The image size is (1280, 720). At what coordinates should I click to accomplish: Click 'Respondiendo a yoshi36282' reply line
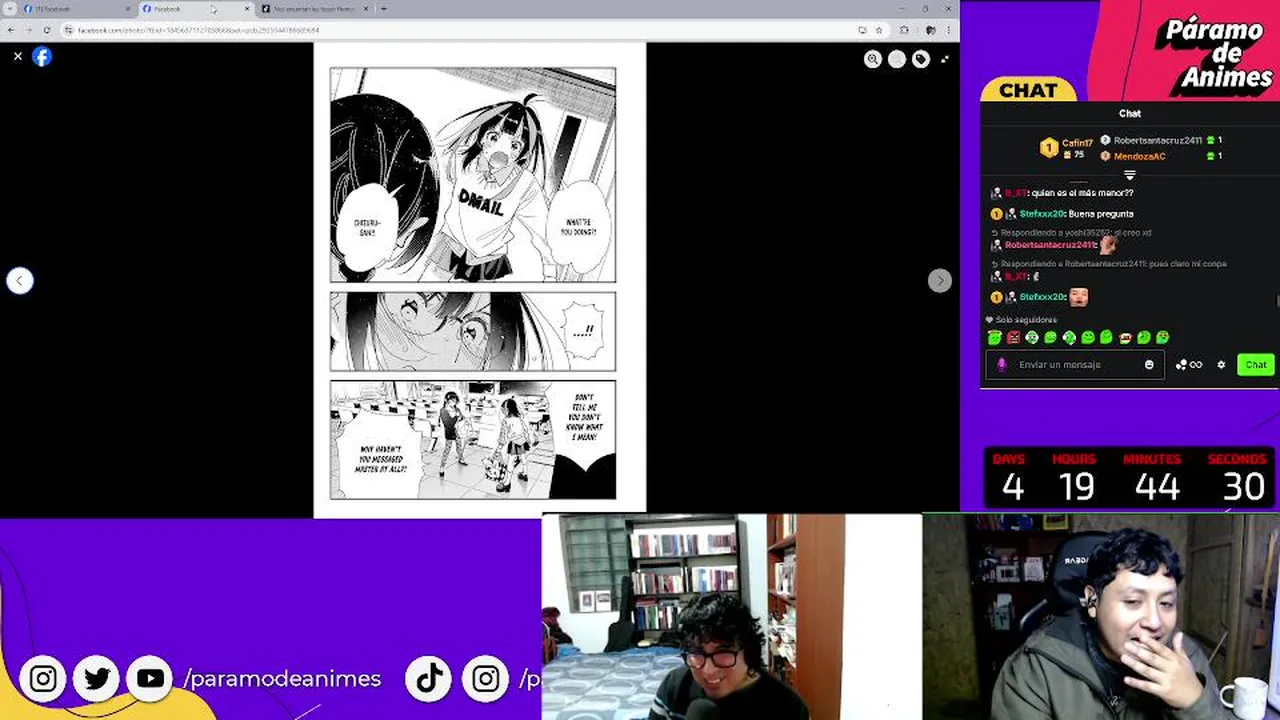[1070, 233]
